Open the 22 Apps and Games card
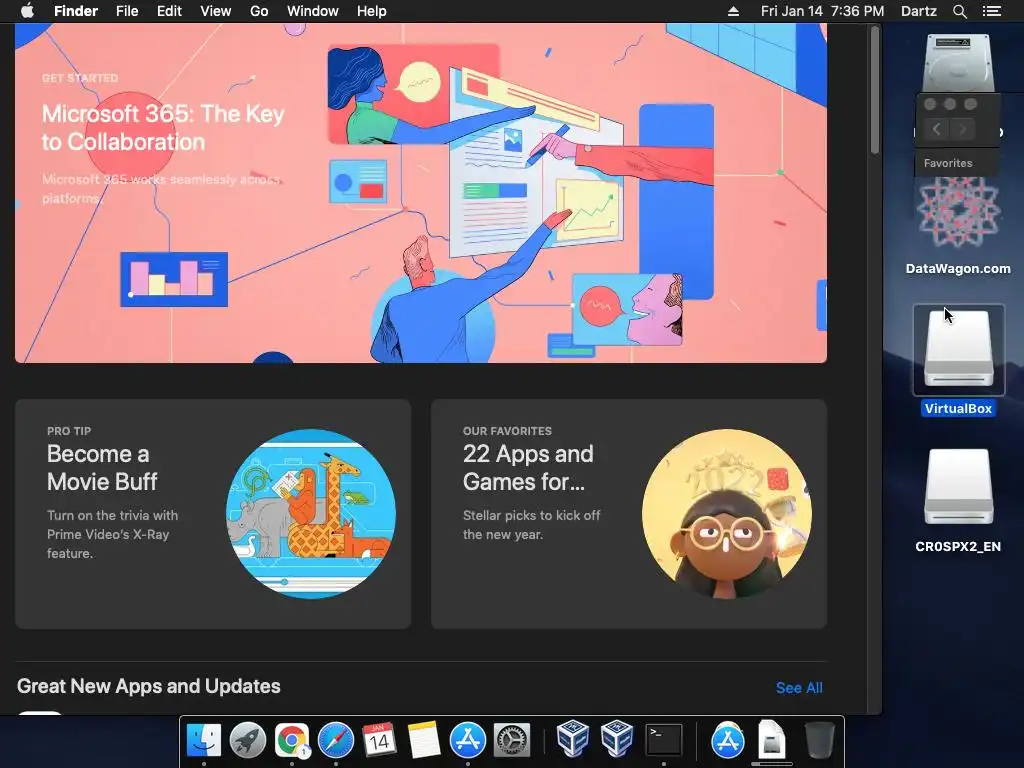 click(x=629, y=514)
